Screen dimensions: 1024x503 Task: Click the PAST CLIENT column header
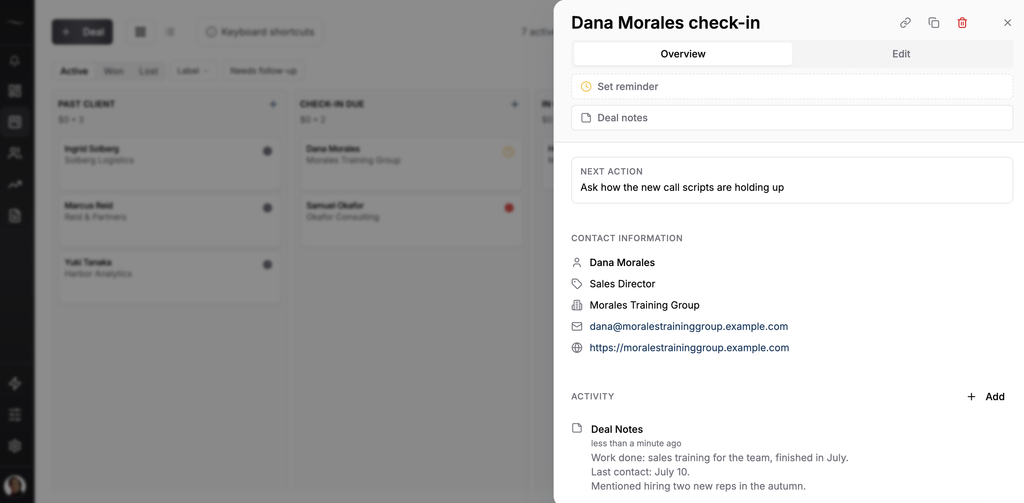[86, 104]
